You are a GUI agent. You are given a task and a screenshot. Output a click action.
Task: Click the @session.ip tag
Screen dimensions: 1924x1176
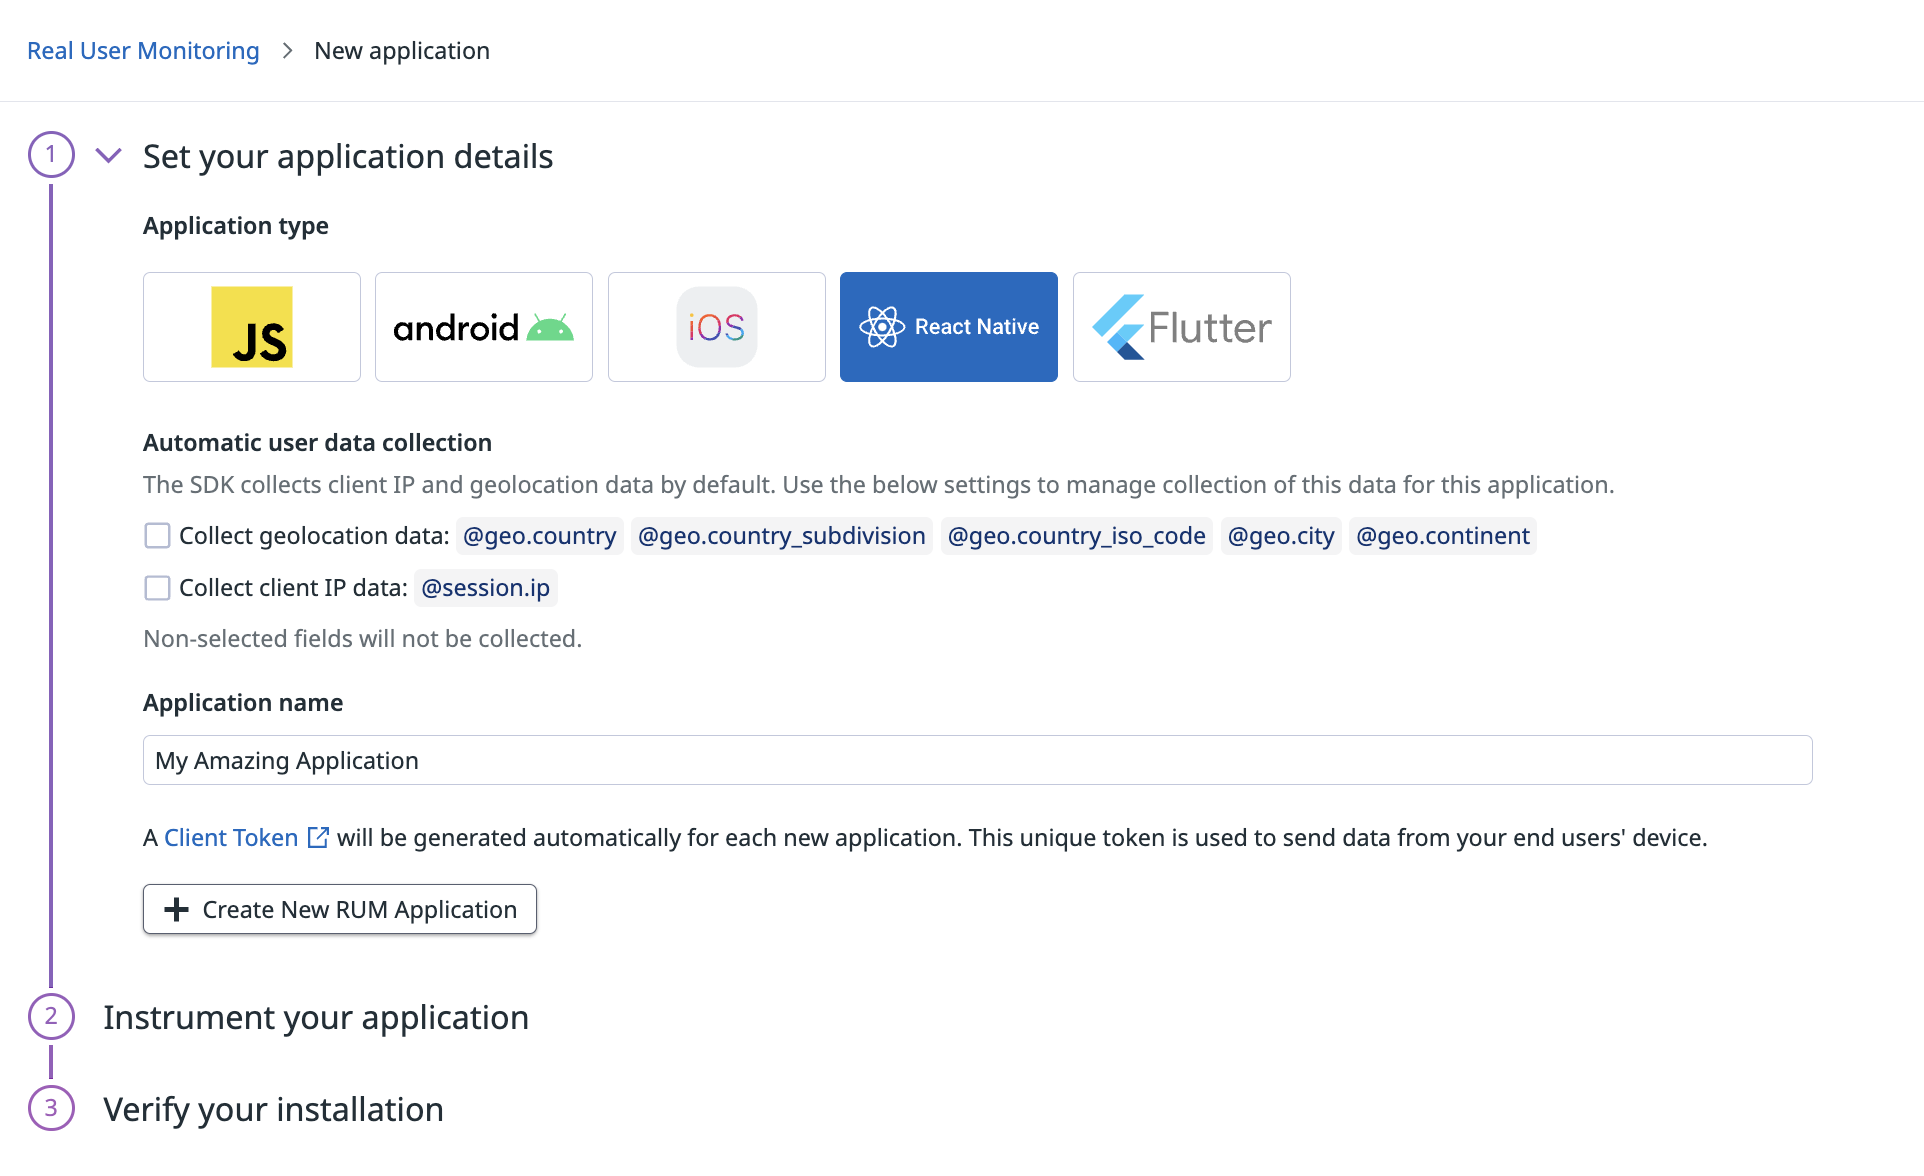[x=486, y=588]
